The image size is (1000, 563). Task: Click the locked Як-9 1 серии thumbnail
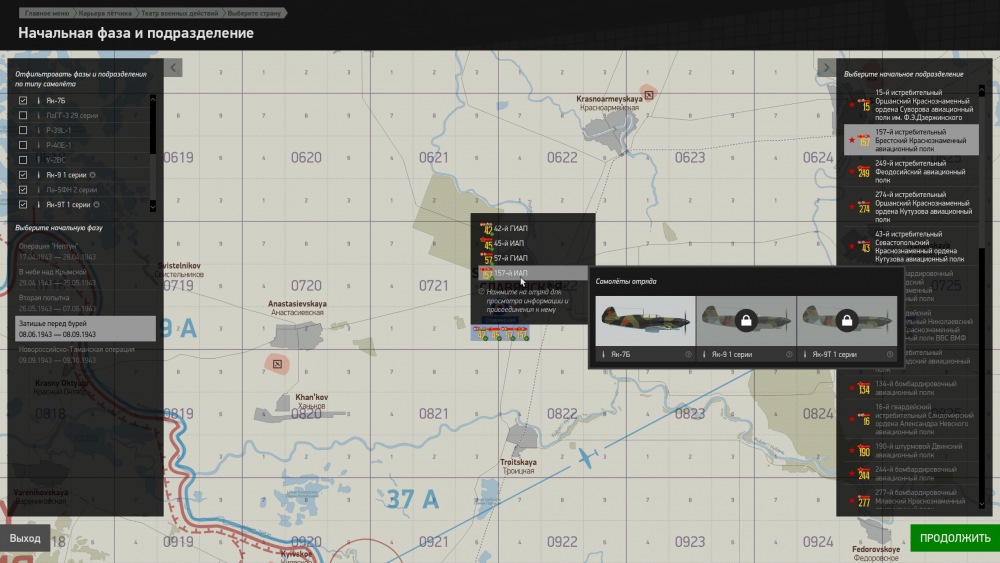746,321
